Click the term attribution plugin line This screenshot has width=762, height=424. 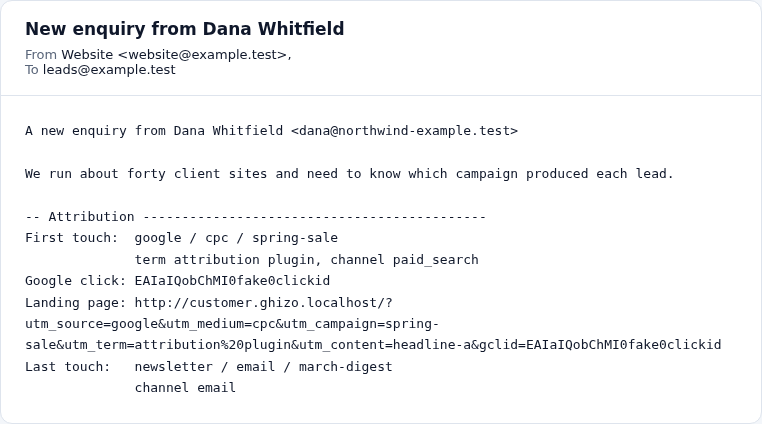226,259
